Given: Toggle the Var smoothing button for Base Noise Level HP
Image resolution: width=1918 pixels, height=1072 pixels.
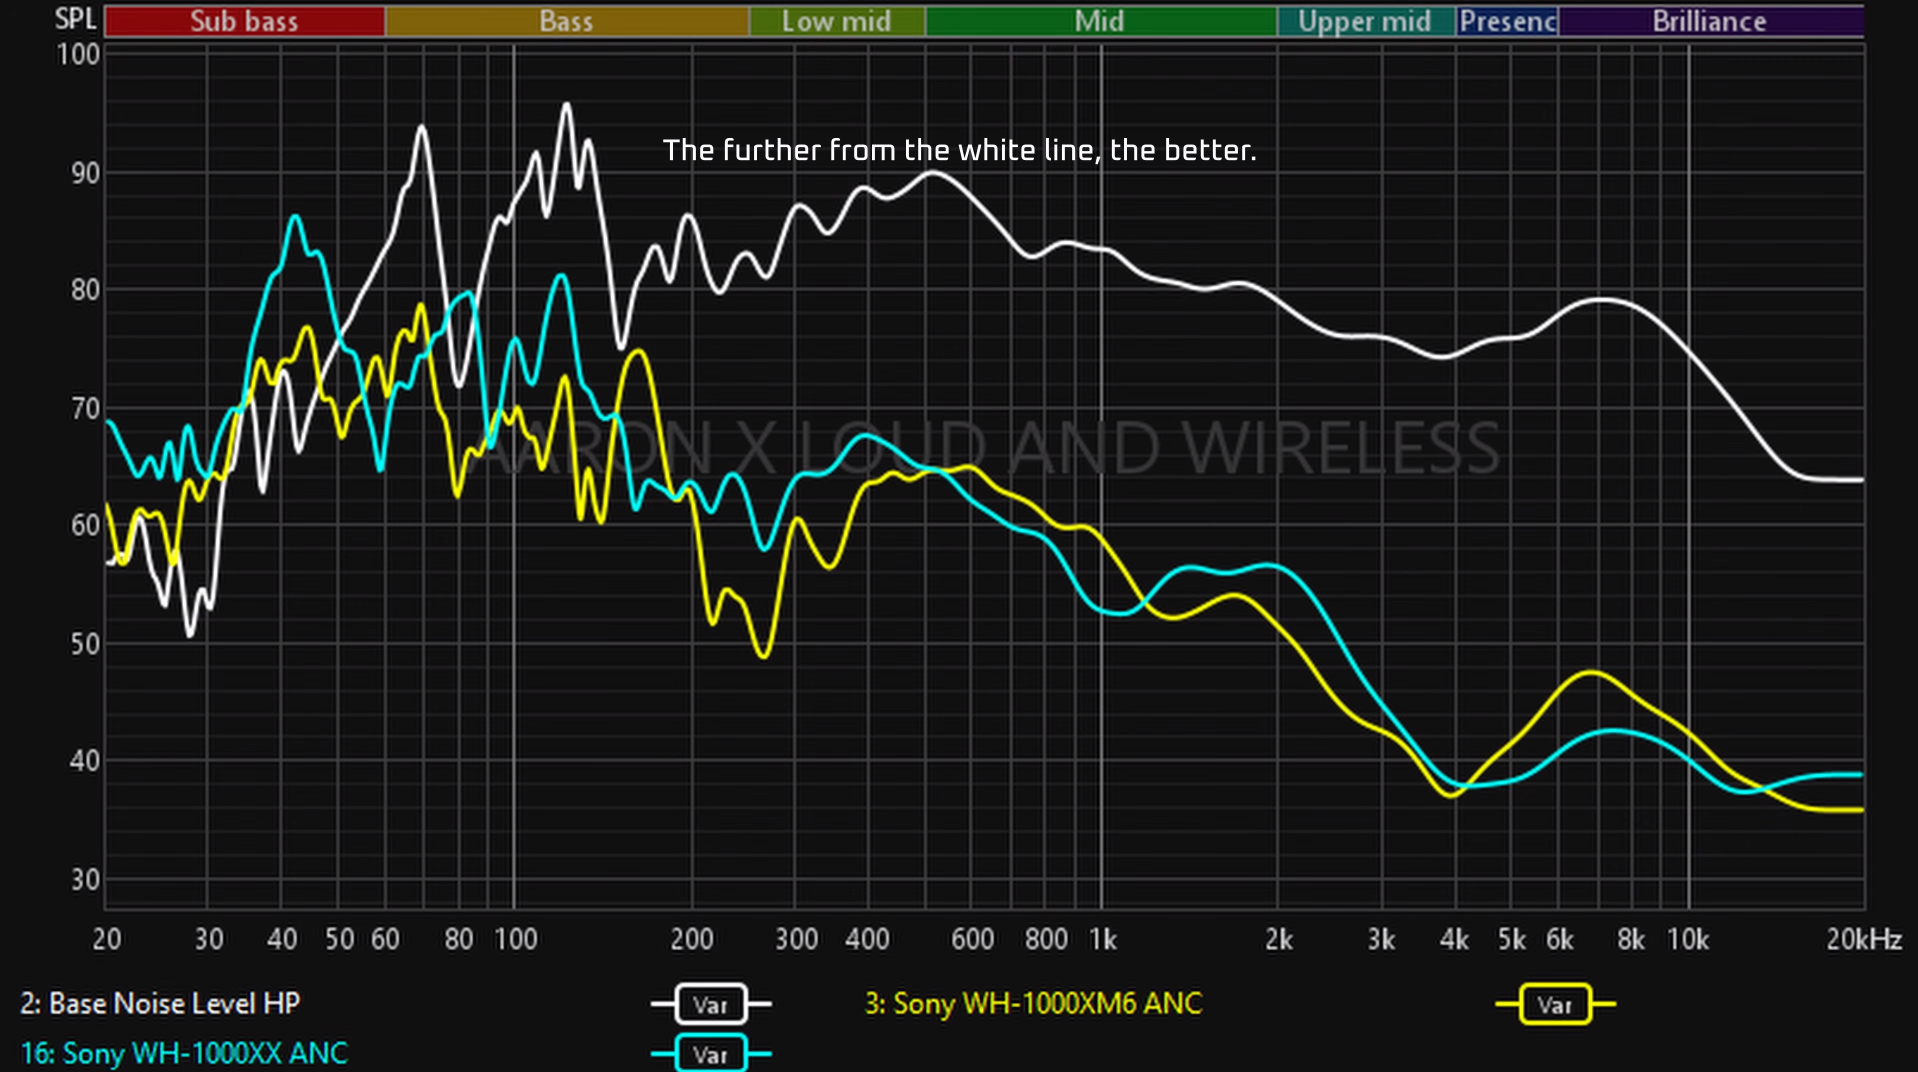Looking at the screenshot, I should point(711,1004).
